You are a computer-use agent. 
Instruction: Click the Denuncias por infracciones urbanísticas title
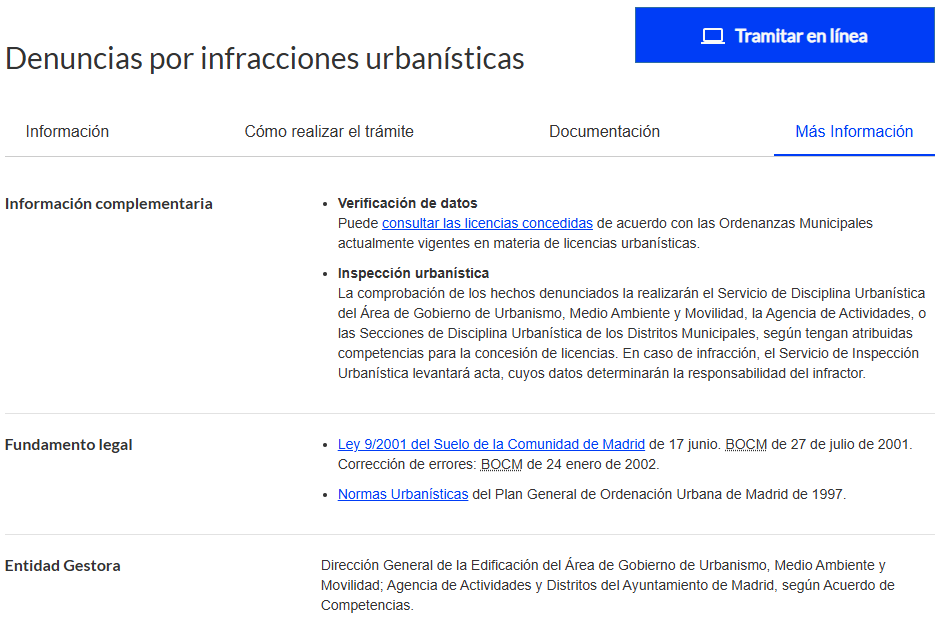tap(265, 59)
